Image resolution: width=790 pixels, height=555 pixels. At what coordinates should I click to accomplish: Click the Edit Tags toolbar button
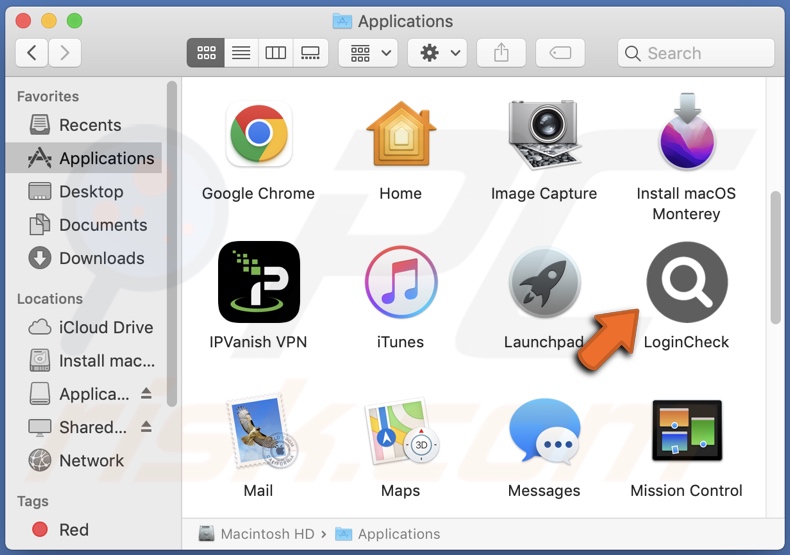point(560,52)
